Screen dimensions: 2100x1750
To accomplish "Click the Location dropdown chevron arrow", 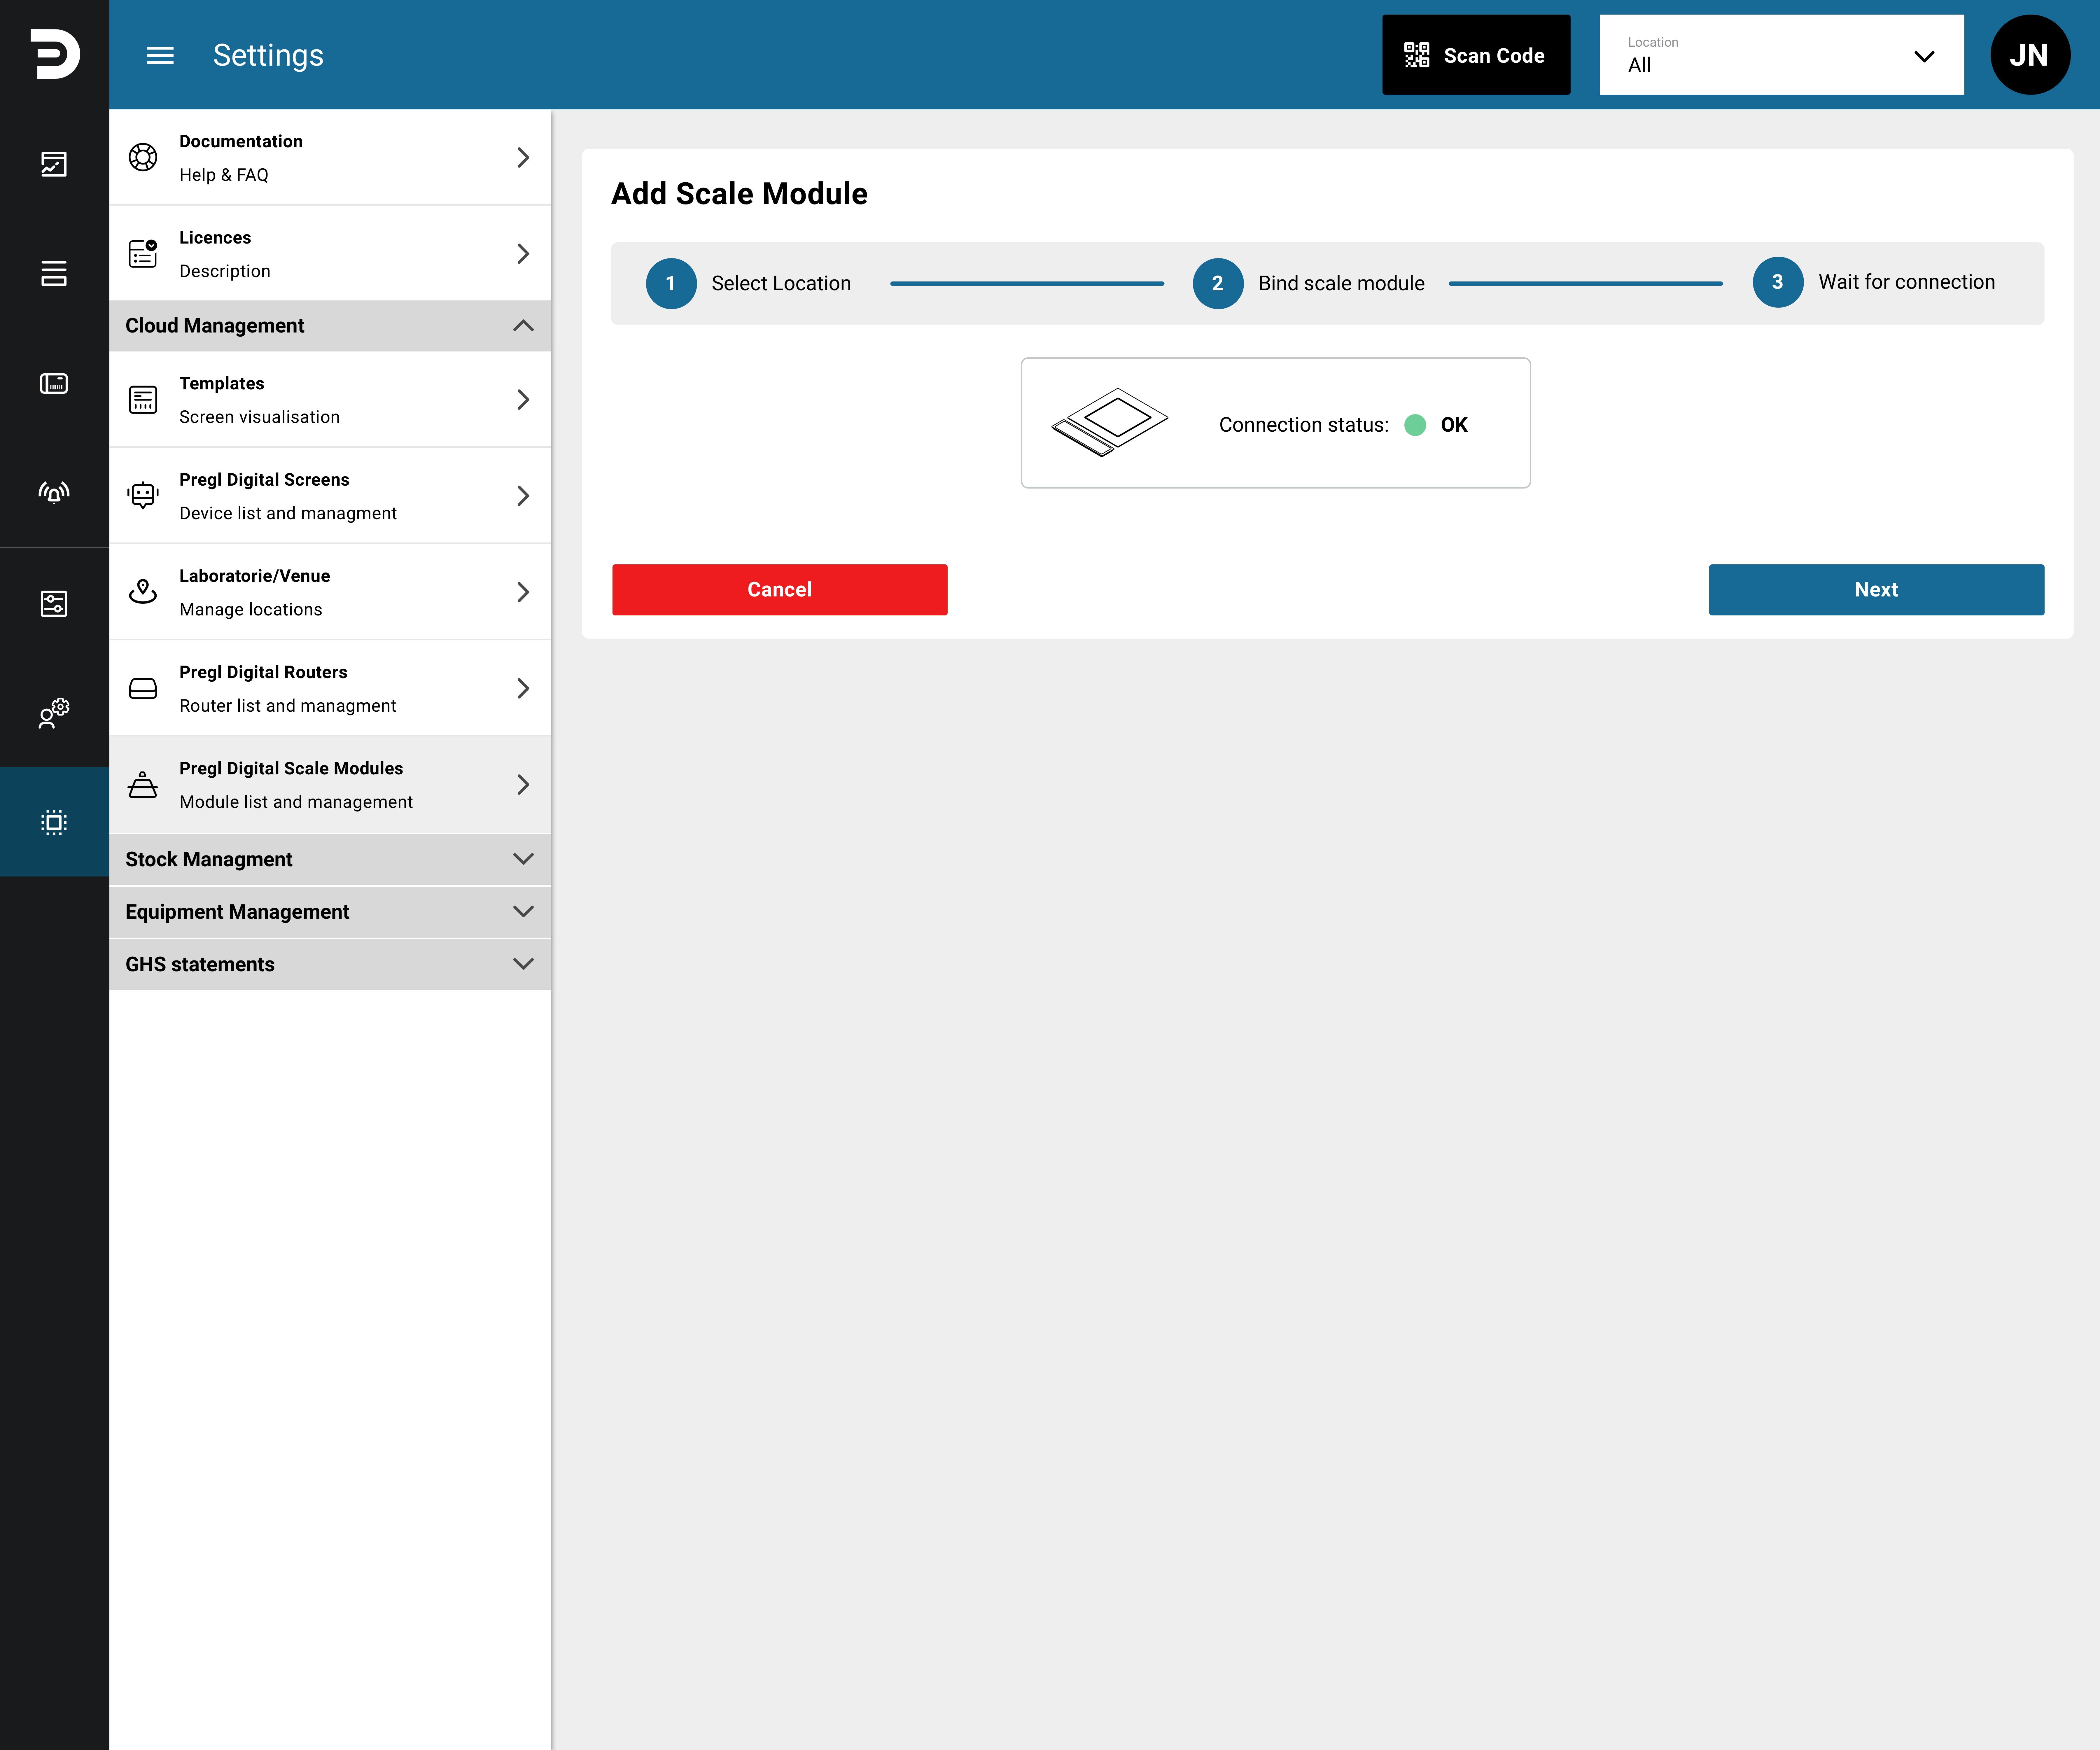I will coord(1924,56).
